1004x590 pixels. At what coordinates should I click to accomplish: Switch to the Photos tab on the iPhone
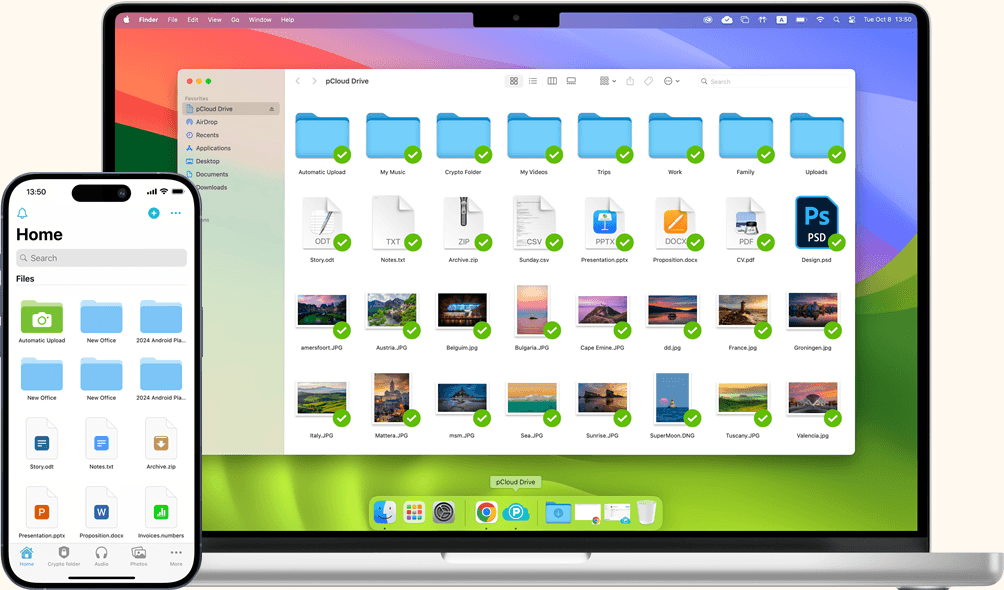point(139,557)
